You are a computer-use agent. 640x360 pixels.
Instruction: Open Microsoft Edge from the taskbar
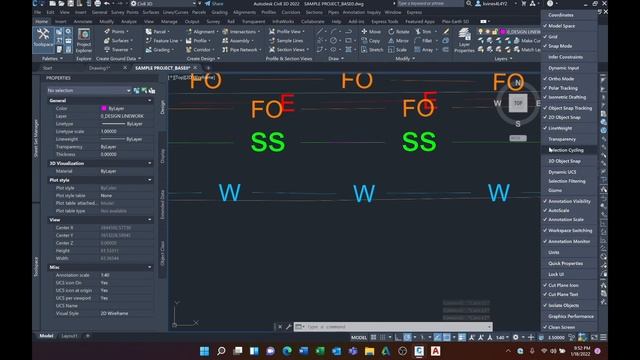pos(287,351)
